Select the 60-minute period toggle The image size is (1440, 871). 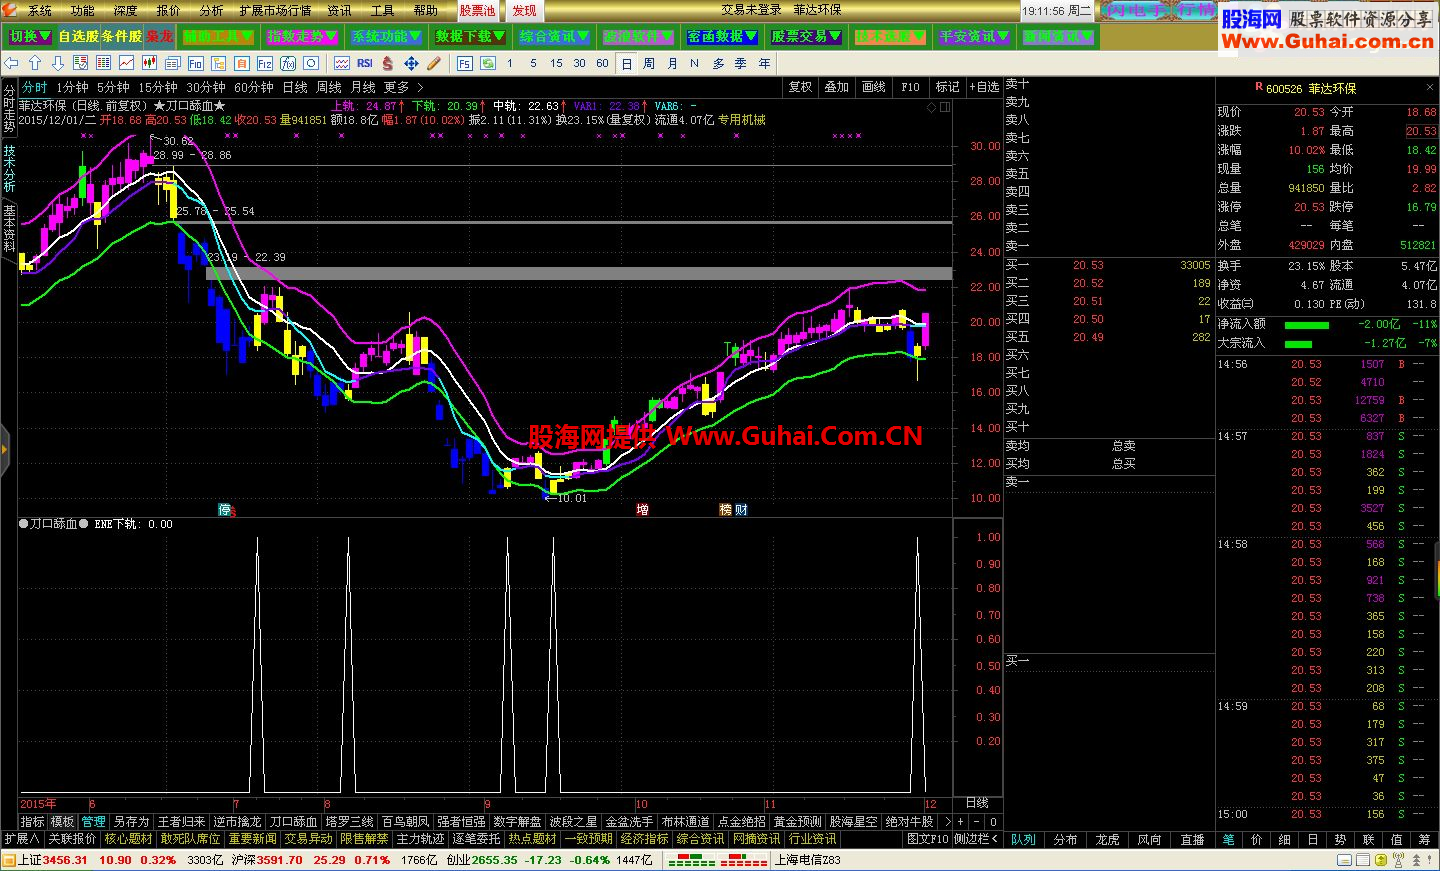click(x=602, y=63)
